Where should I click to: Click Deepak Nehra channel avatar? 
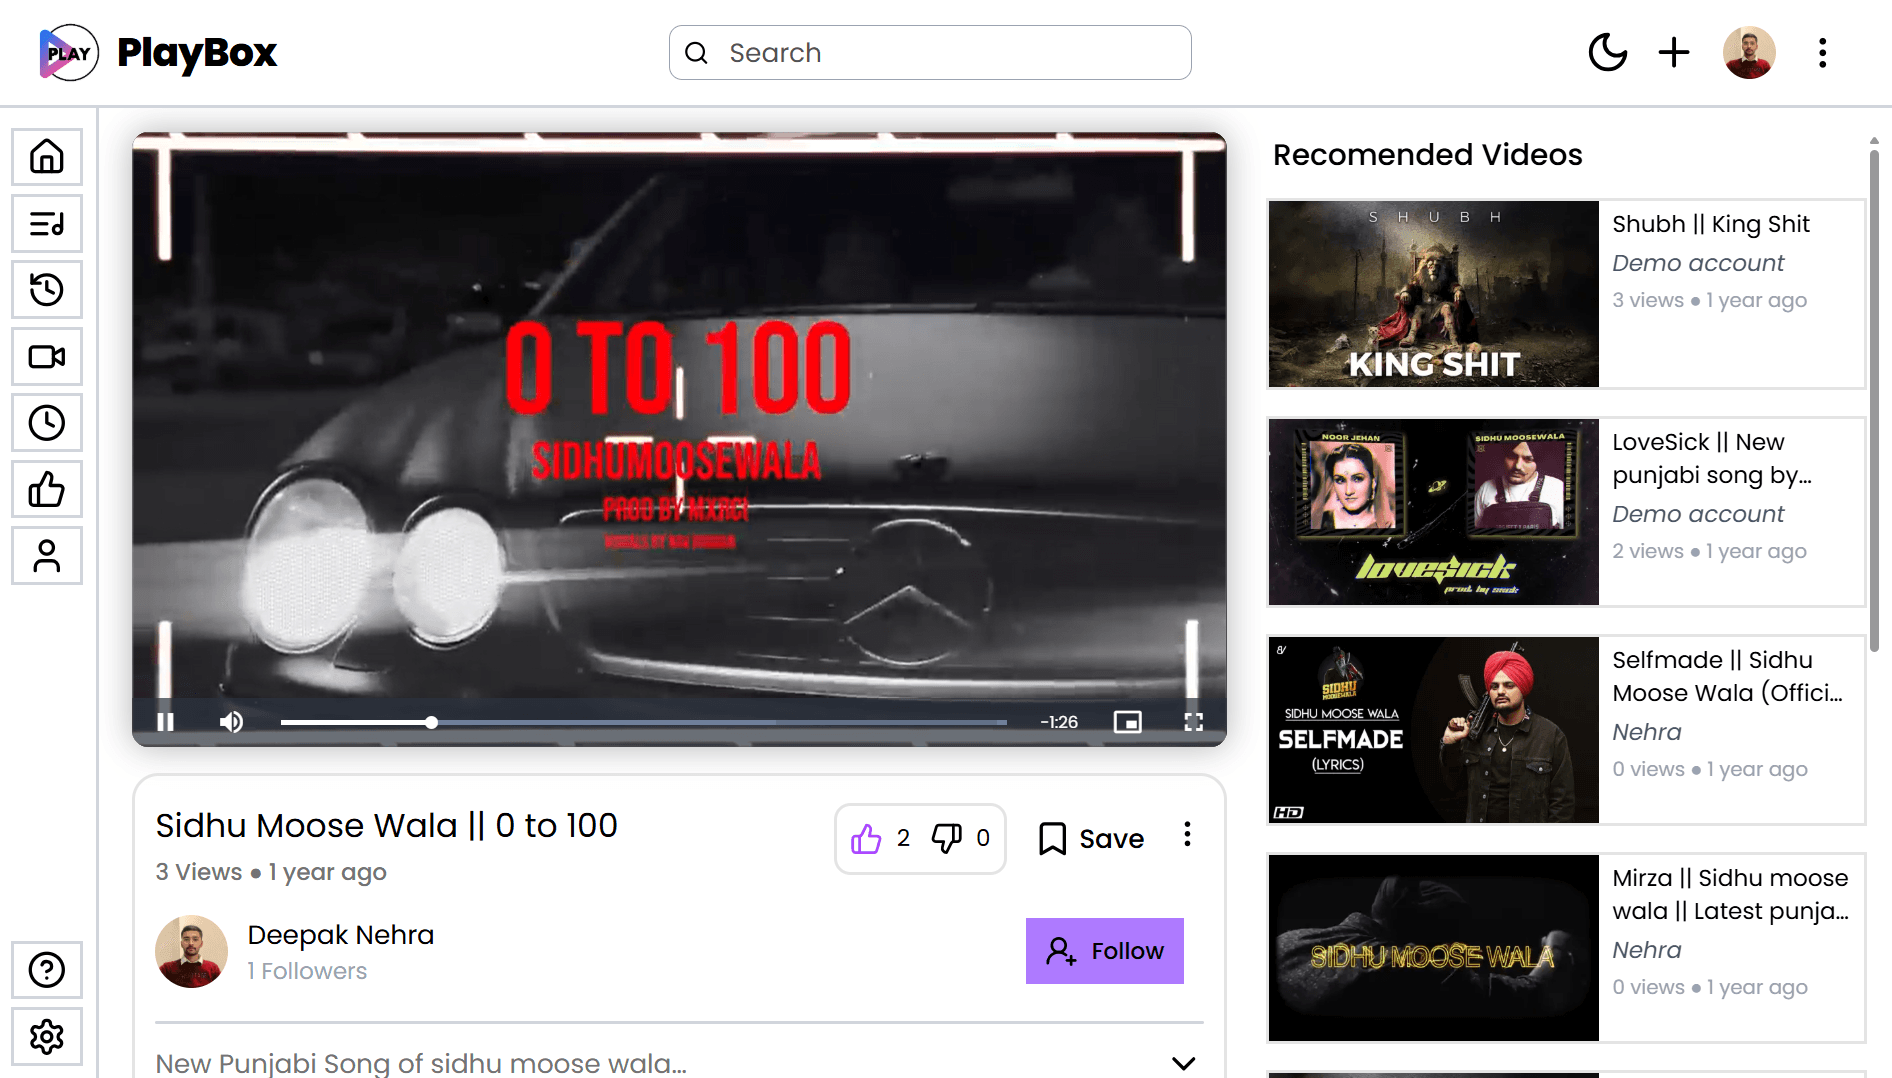(192, 951)
